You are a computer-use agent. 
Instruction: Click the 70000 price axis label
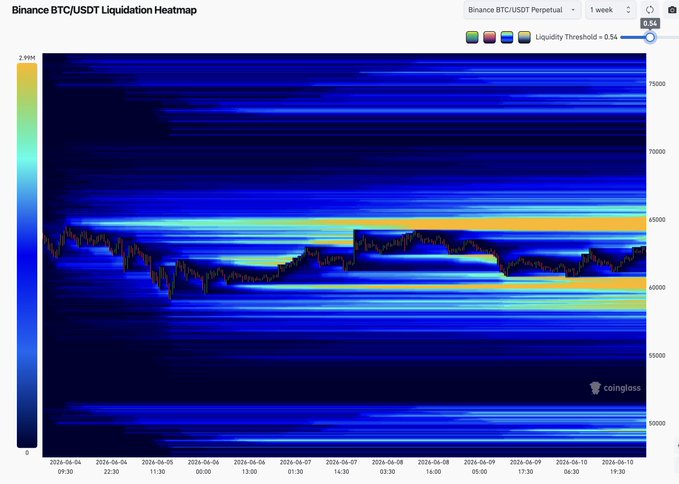click(657, 152)
